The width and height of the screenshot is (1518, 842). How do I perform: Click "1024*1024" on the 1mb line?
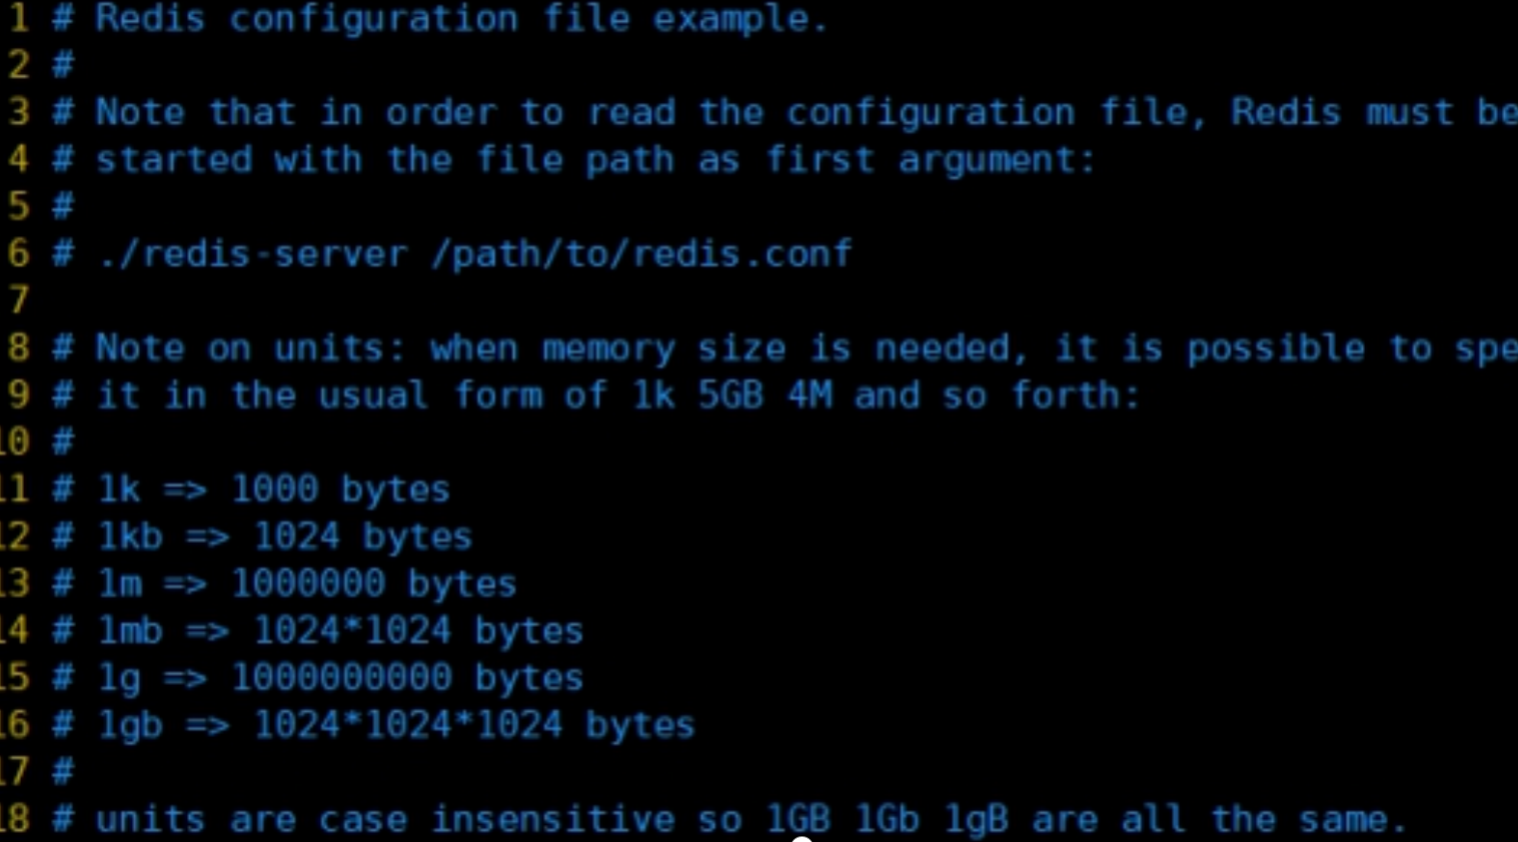pos(352,631)
